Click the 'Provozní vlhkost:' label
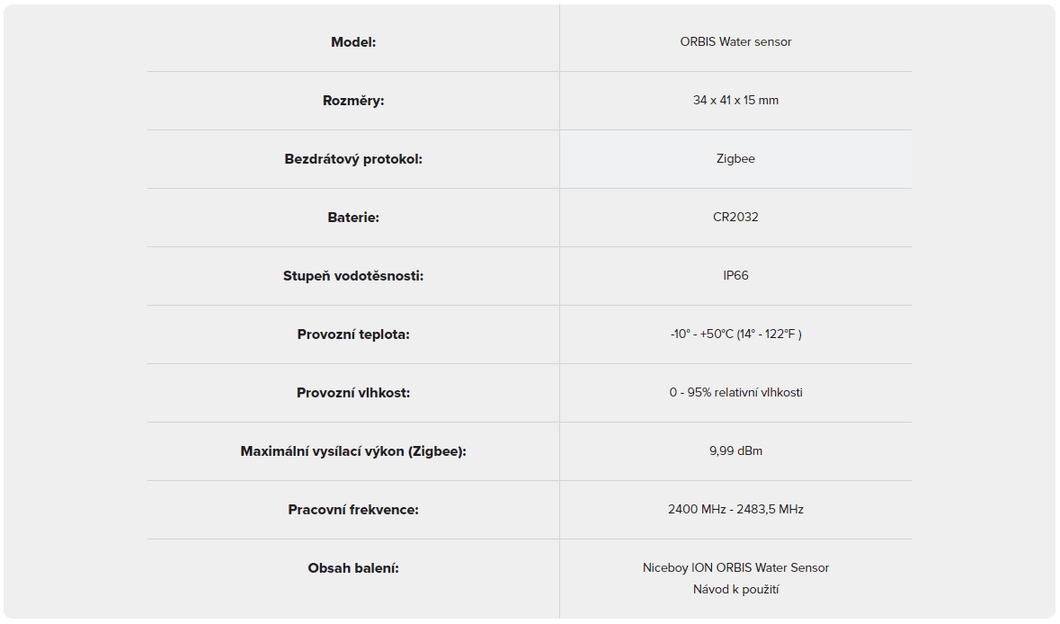 pos(353,393)
